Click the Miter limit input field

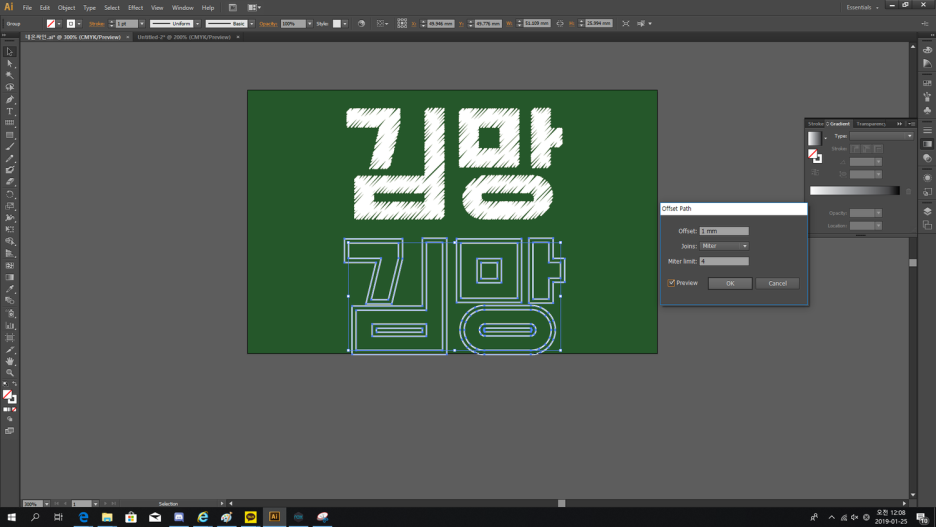click(x=724, y=261)
